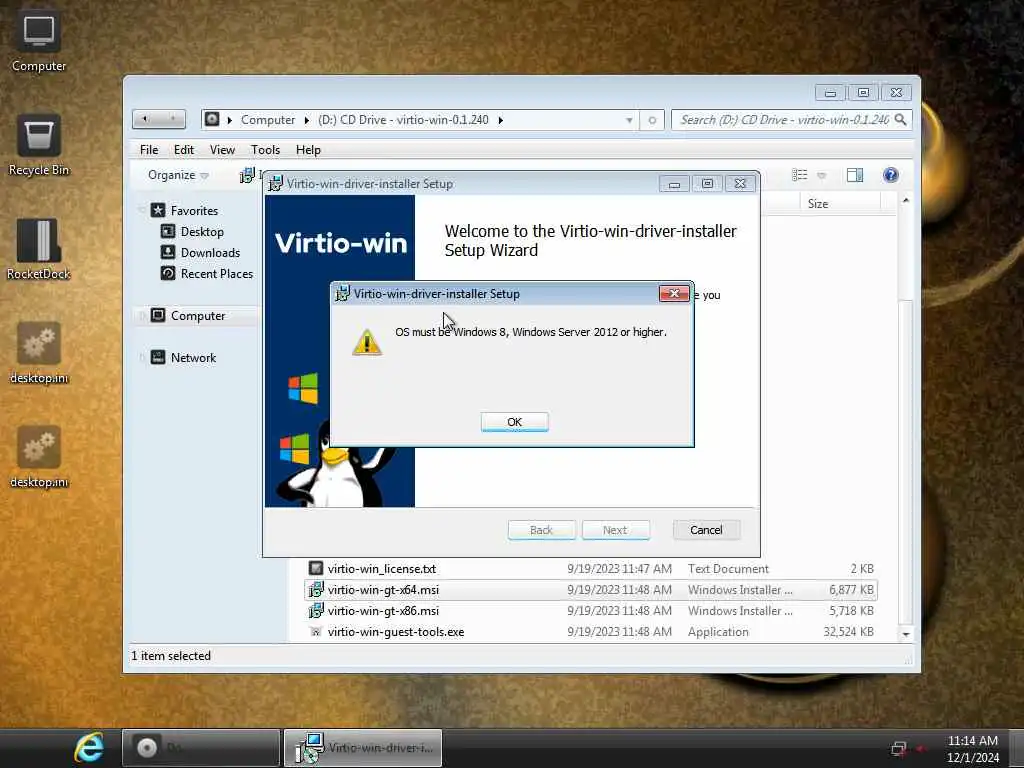Screen dimensions: 1024x768
Task: Select virtio-win_license.txt file
Action: (x=590, y=569)
